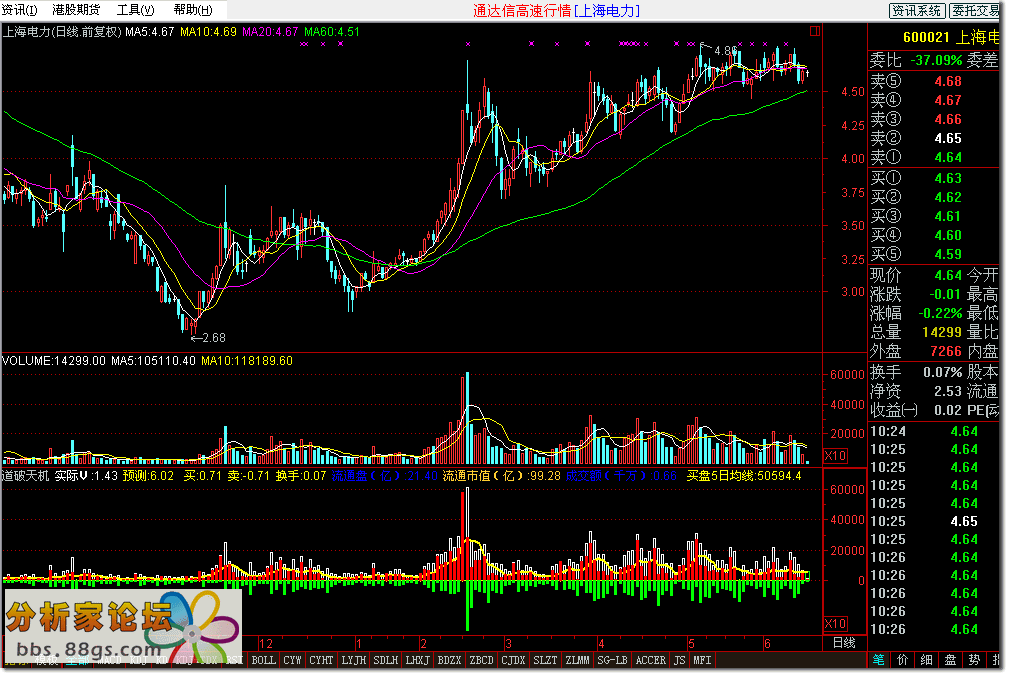Click the 卖⑤ price 4.68
The height and width of the screenshot is (675, 1009).
point(948,82)
